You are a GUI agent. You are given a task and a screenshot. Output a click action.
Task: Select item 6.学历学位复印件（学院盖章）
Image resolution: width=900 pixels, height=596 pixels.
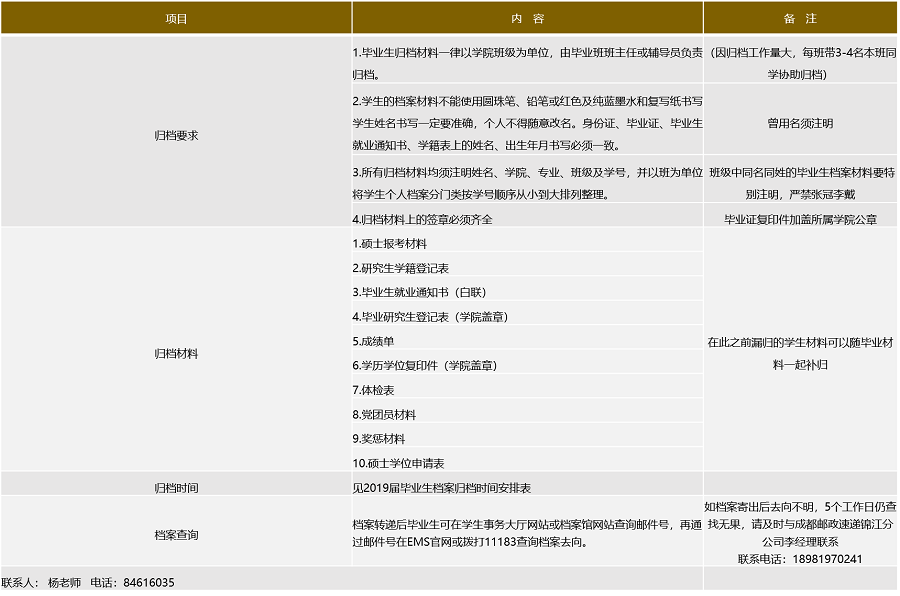point(425,365)
